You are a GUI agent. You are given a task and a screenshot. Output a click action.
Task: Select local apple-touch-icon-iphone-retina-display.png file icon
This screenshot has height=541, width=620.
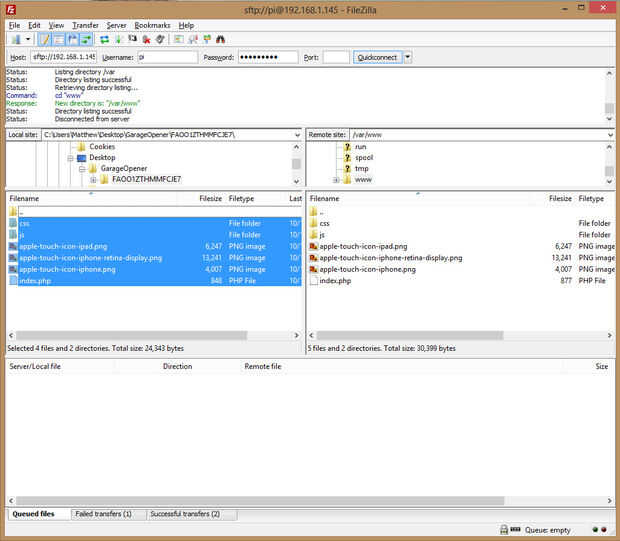[13, 258]
